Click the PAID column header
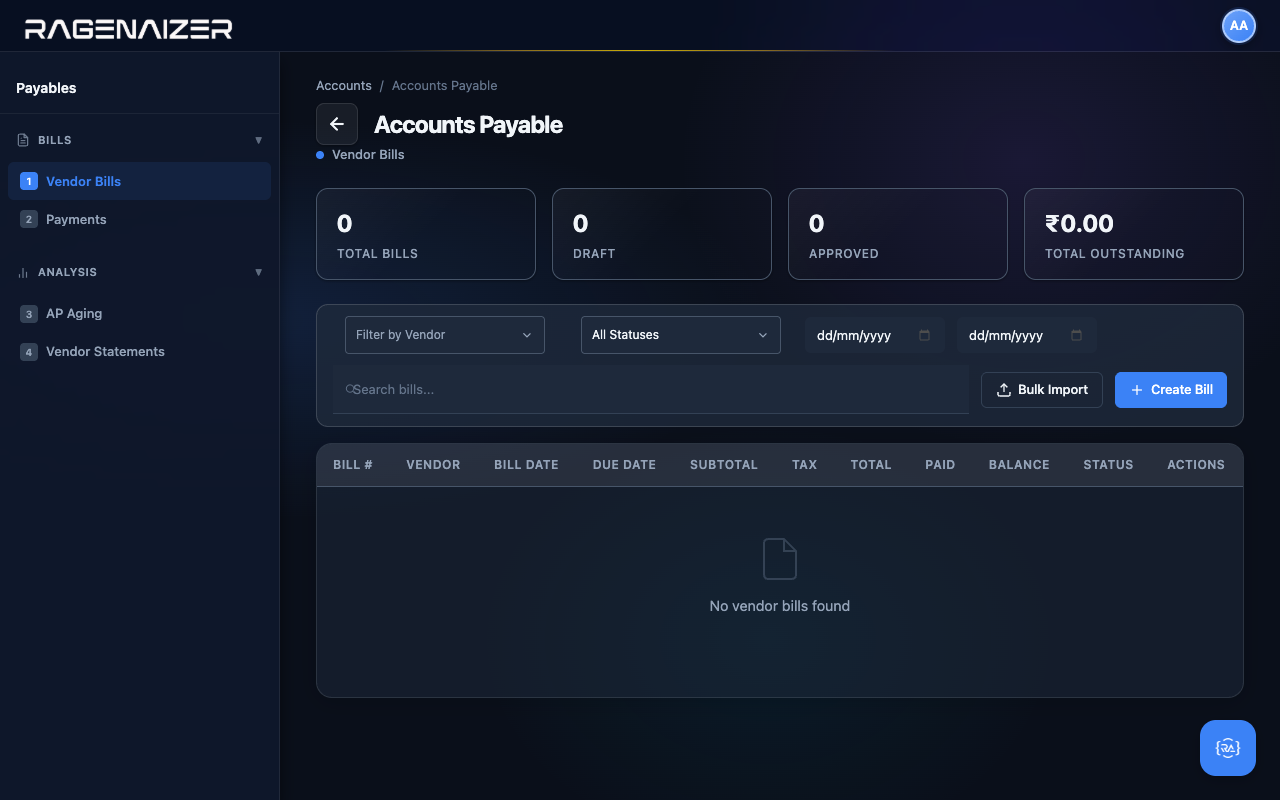1280x800 pixels. coord(940,465)
